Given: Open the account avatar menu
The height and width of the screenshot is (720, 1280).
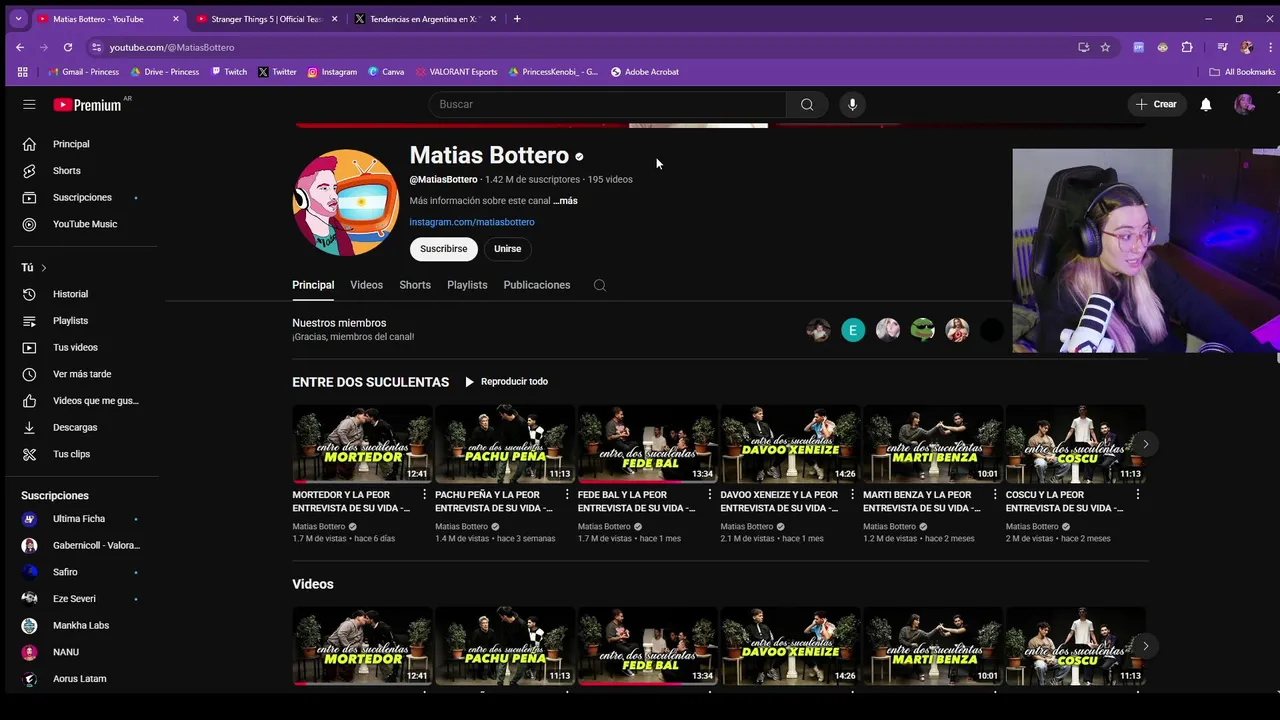Looking at the screenshot, I should click(1244, 104).
